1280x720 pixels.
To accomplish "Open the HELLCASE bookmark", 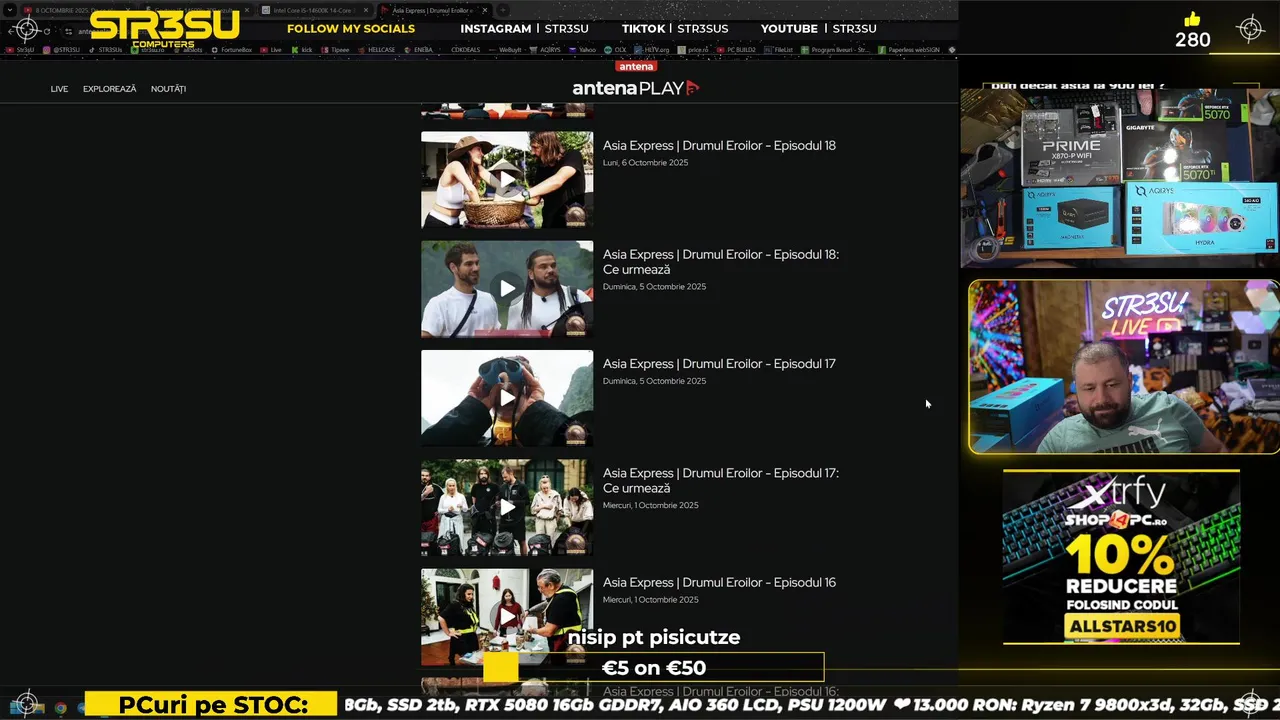I will [x=377, y=49].
